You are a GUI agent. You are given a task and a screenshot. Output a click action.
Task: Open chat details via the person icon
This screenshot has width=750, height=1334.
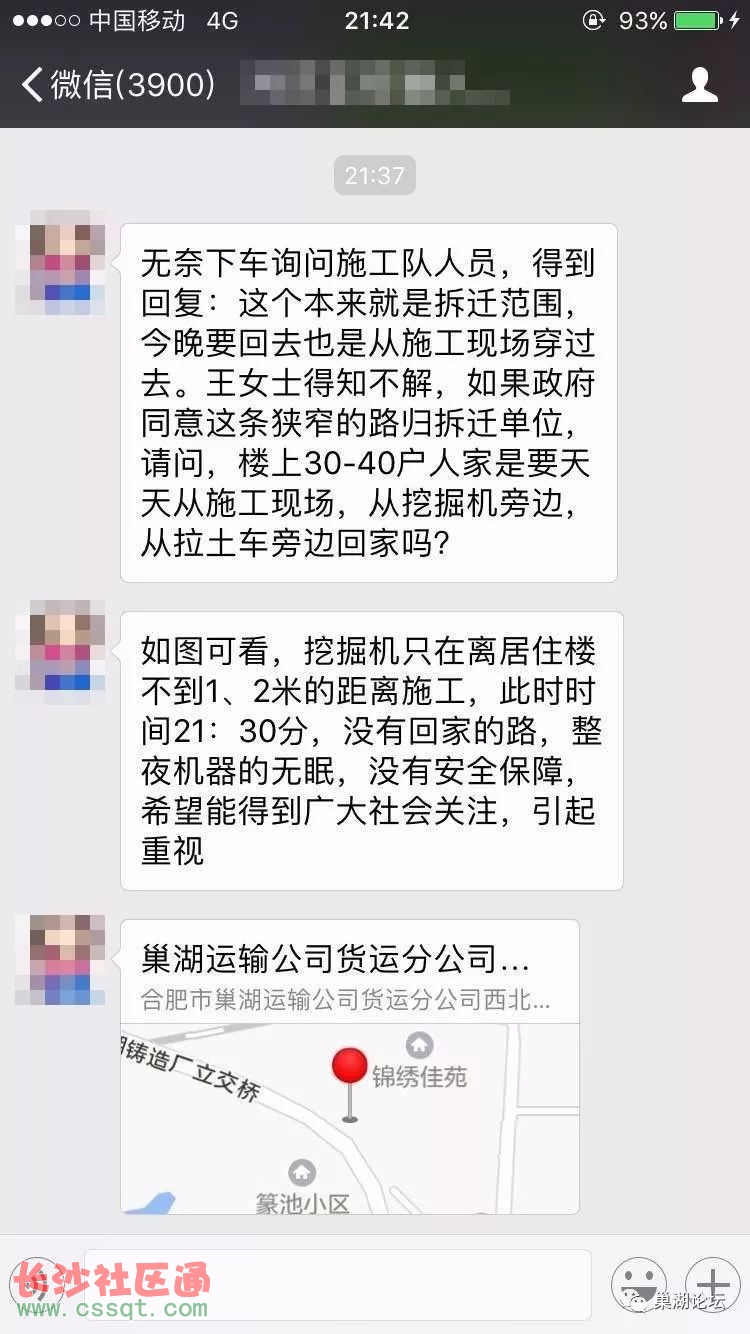[700, 84]
